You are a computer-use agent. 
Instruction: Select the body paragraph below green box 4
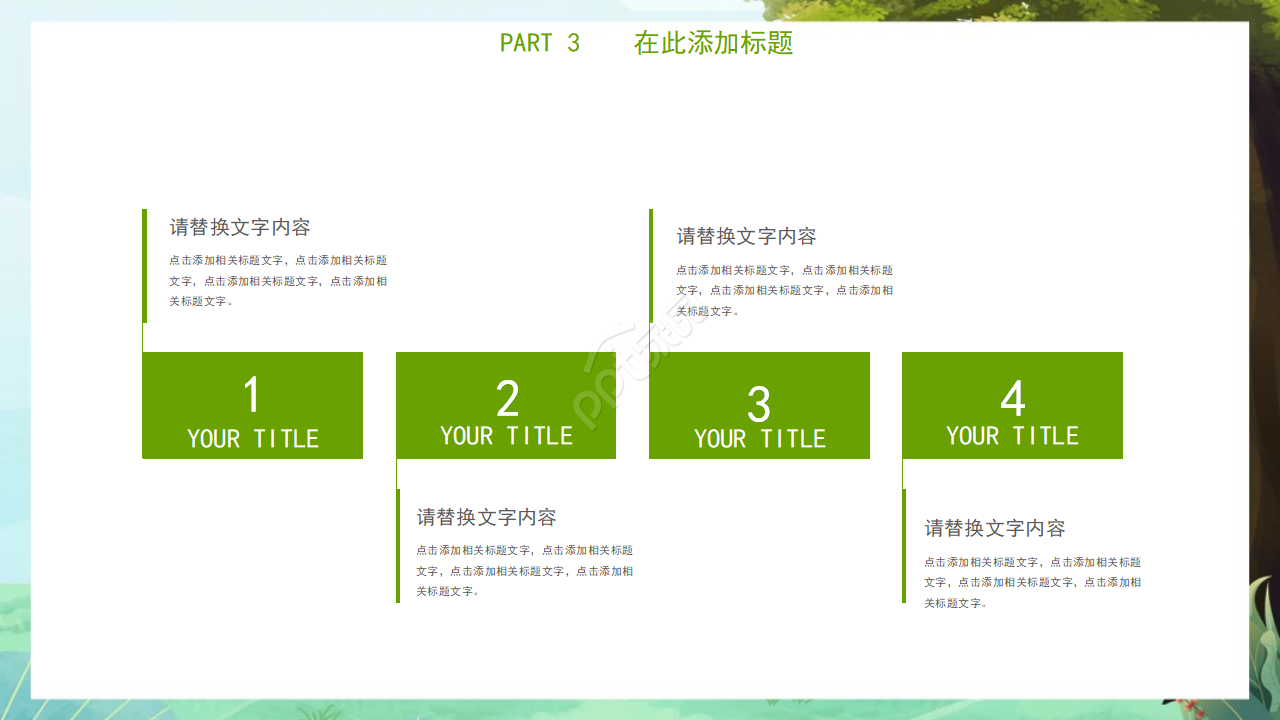pyautogui.click(x=1032, y=582)
